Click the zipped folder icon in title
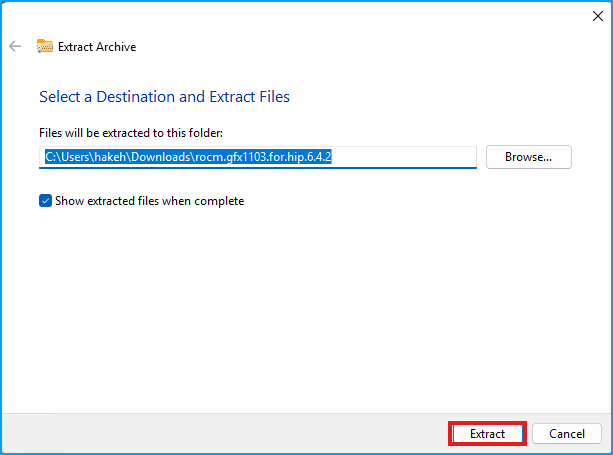This screenshot has width=613, height=455. click(x=45, y=46)
